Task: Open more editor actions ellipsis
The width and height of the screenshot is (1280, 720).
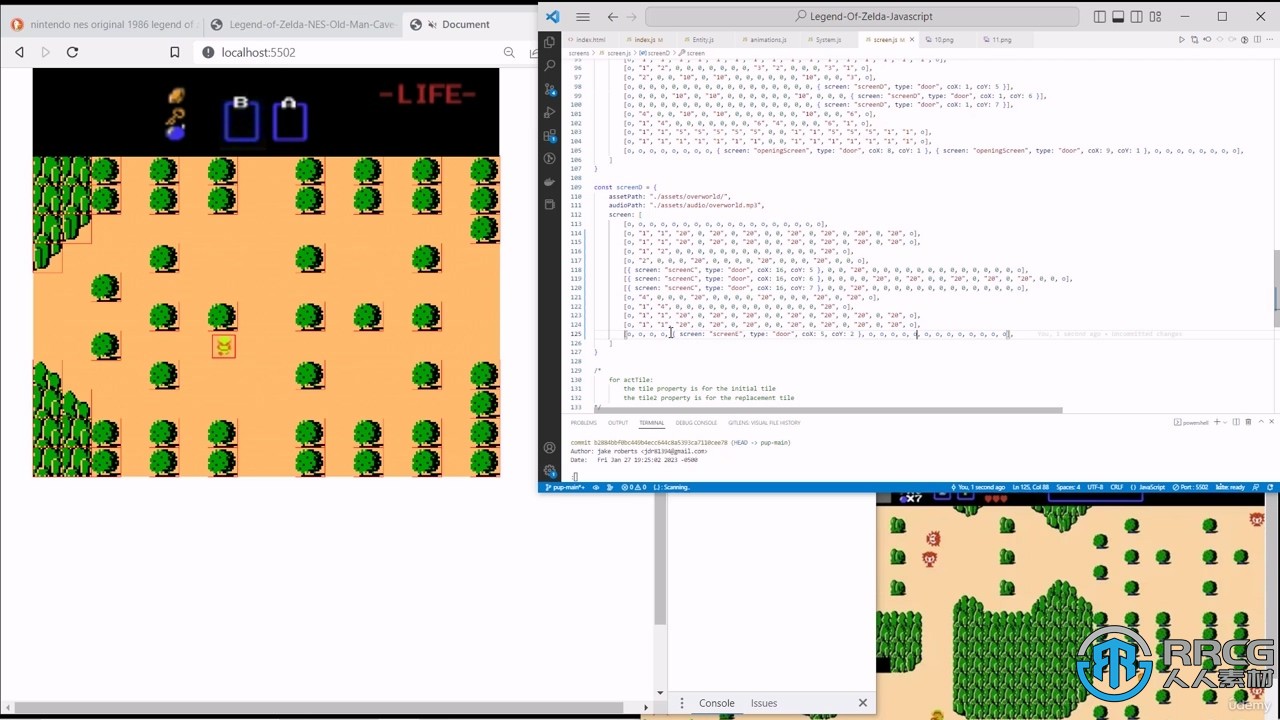Action: (x=1270, y=39)
